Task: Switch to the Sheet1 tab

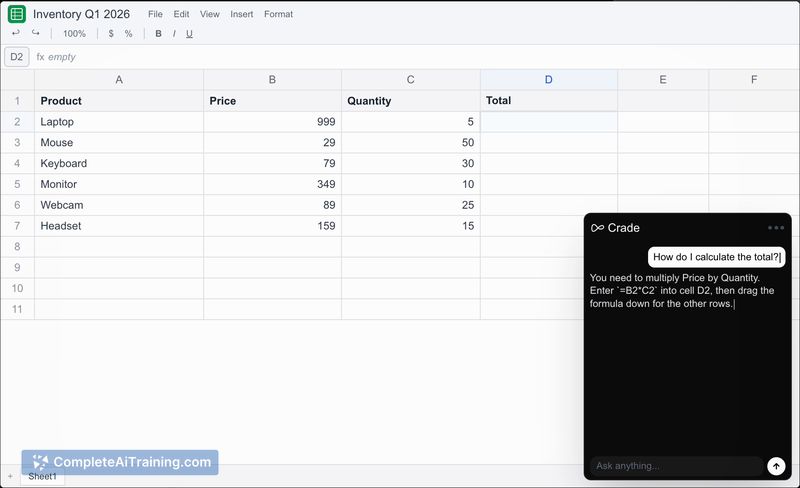Action: 42,476
